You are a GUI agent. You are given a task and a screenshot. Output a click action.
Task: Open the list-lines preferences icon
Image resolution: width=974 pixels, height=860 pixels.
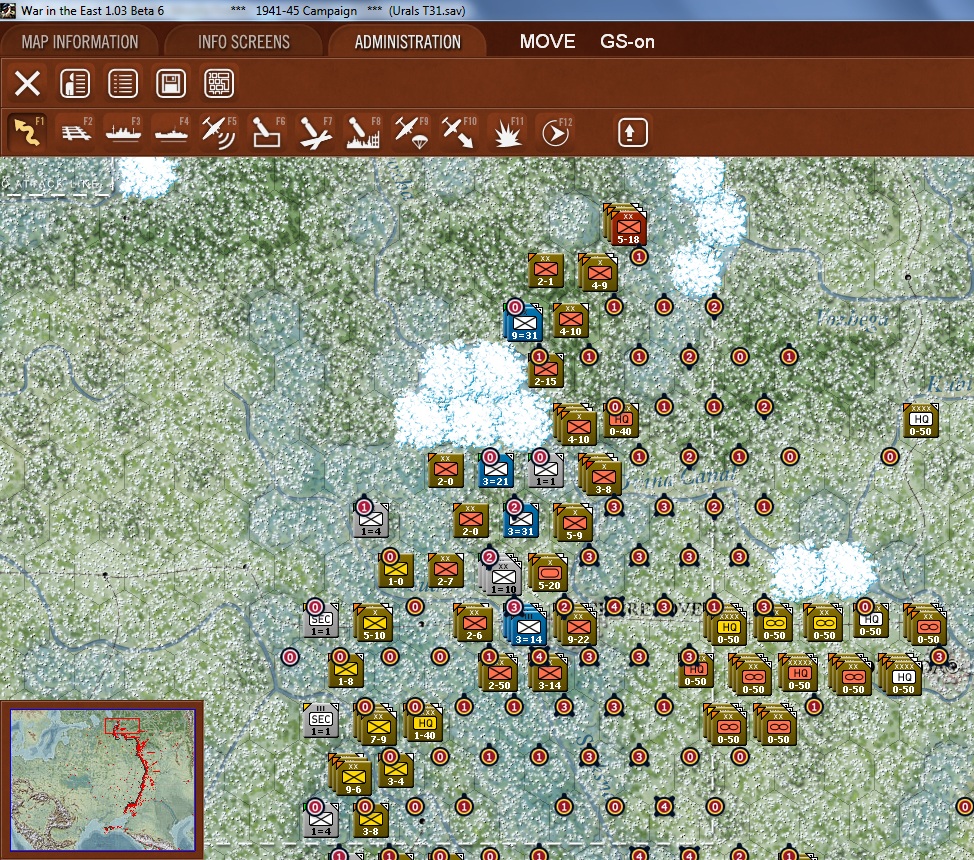[123, 83]
